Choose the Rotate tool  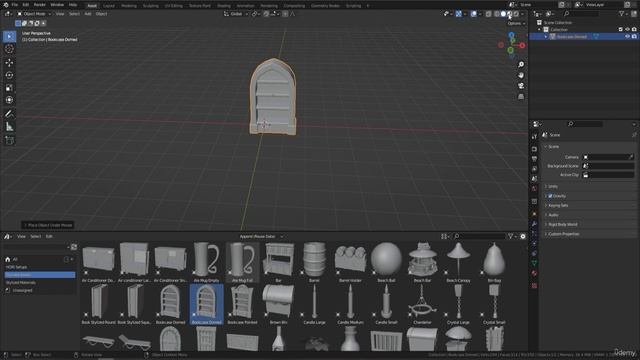[x=9, y=75]
